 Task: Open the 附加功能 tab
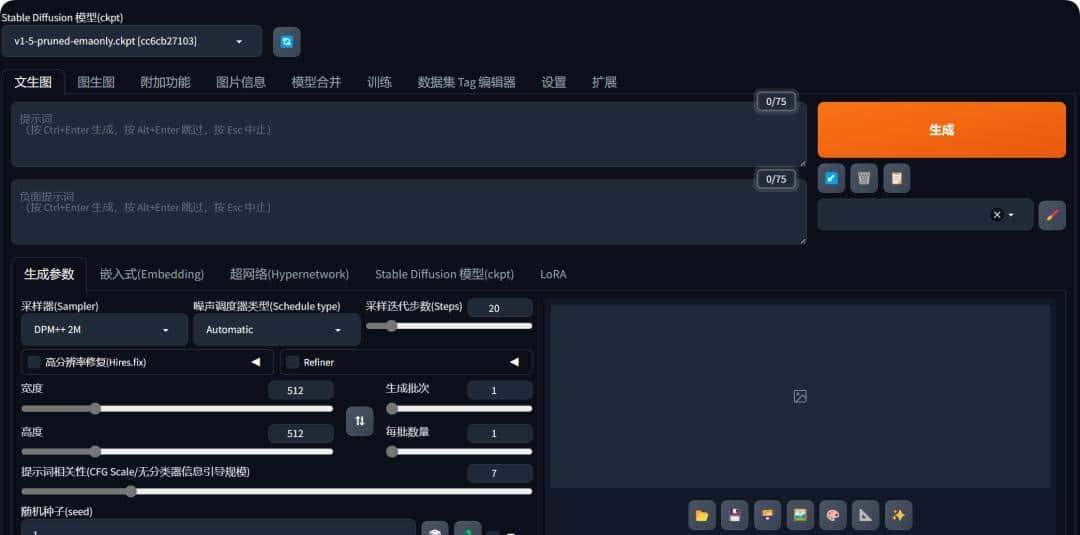click(x=165, y=82)
